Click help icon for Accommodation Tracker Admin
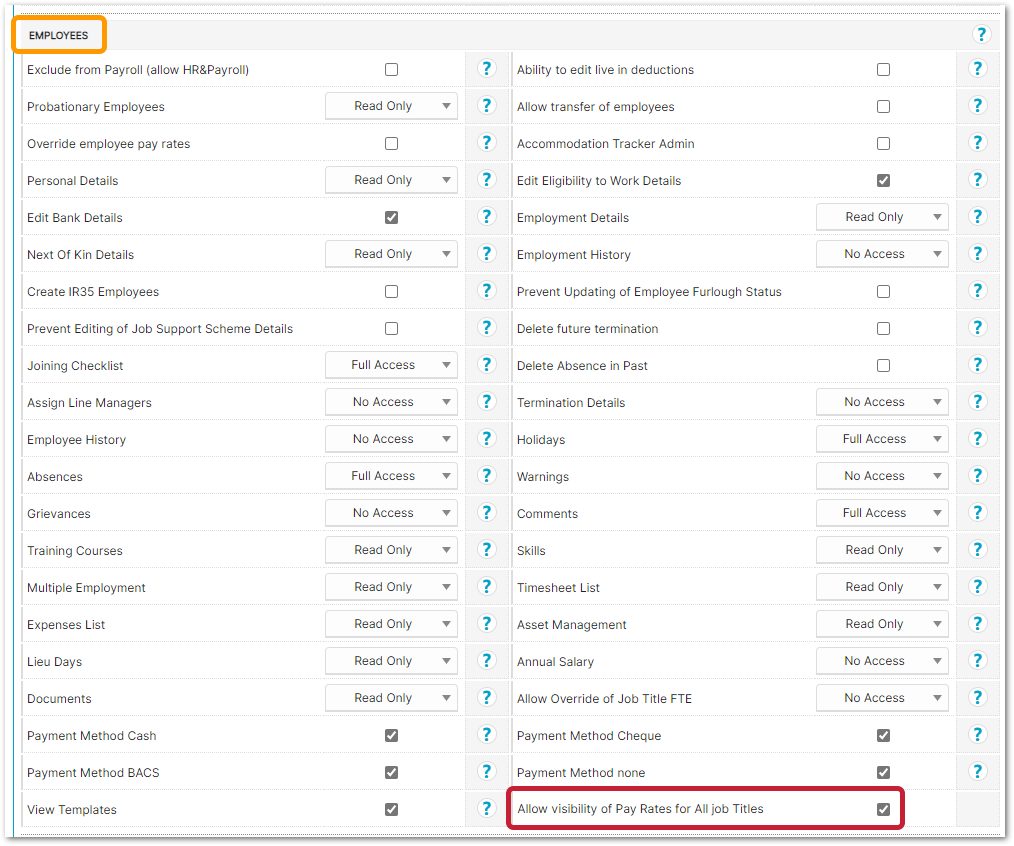This screenshot has width=1014, height=846. (x=978, y=143)
